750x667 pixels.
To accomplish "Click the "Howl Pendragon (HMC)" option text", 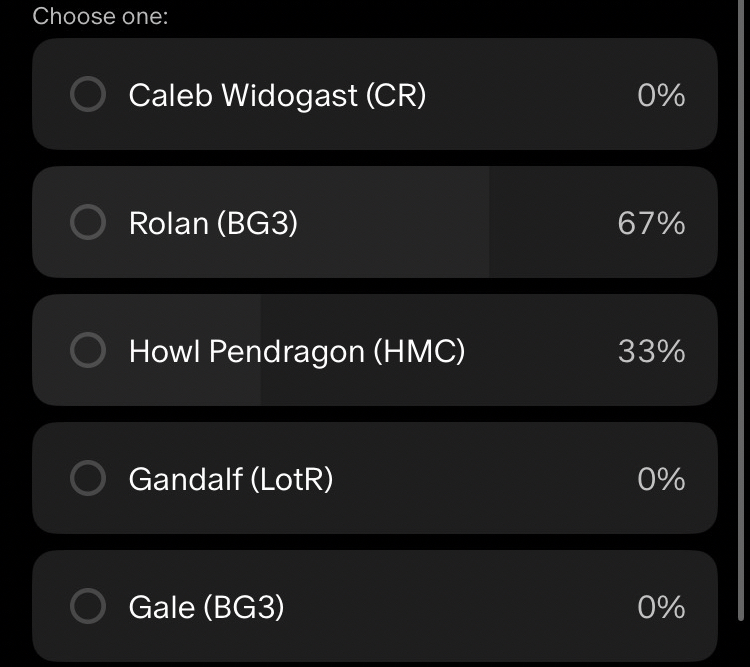I will (x=297, y=350).
